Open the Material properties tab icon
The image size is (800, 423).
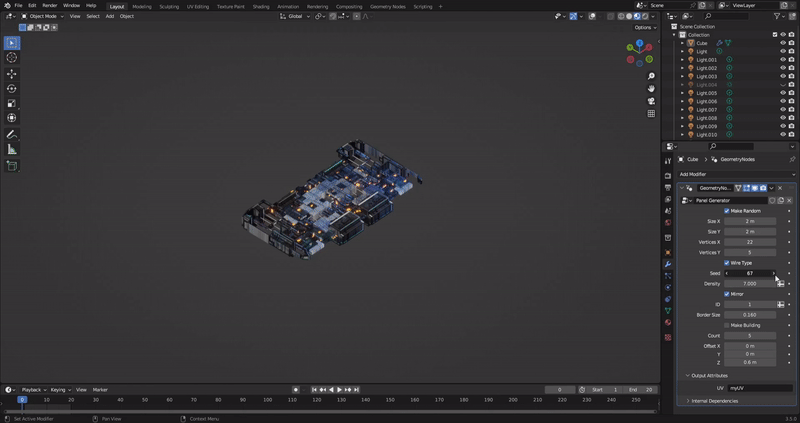click(668, 322)
